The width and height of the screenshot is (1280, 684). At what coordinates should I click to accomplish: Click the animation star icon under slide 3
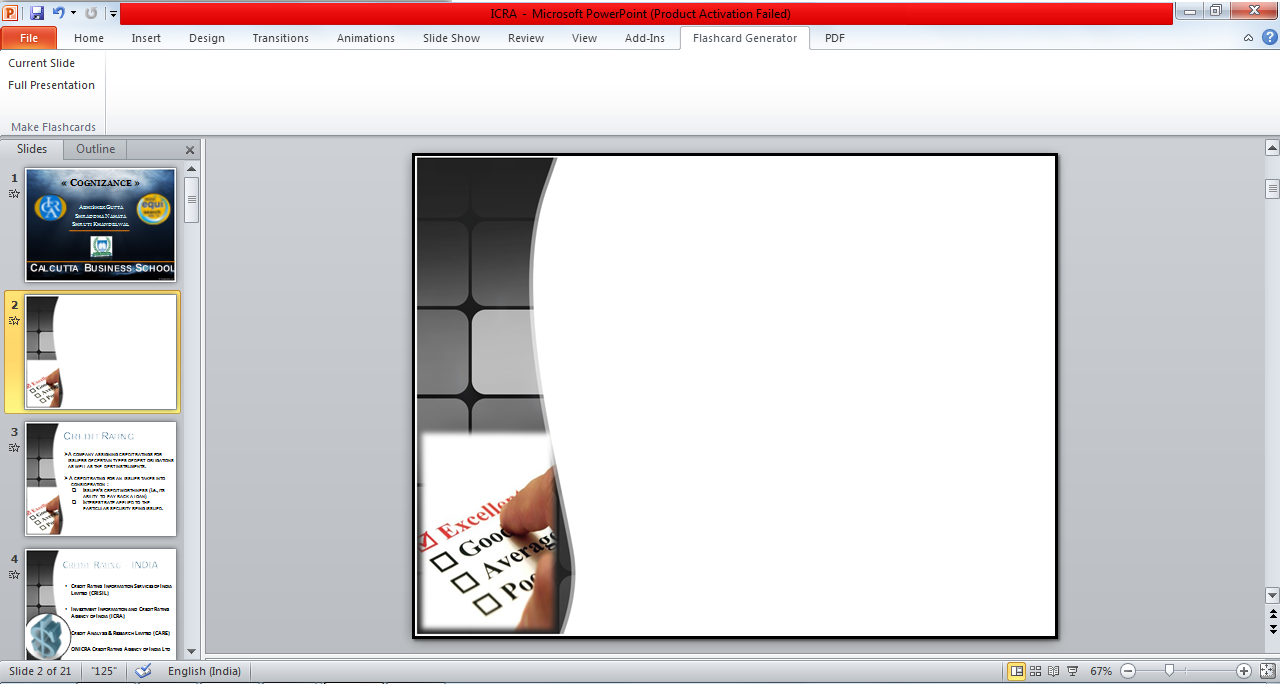[x=14, y=448]
